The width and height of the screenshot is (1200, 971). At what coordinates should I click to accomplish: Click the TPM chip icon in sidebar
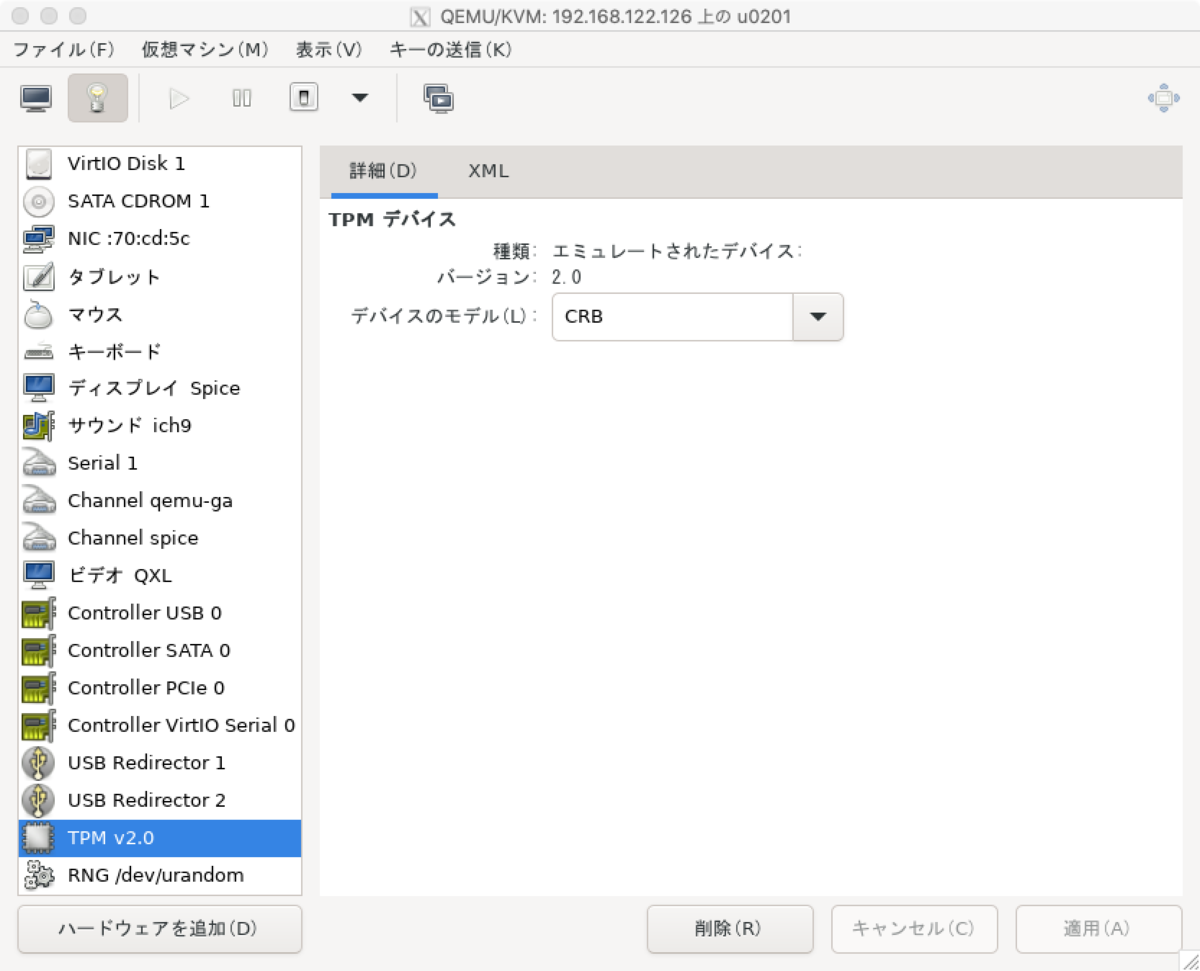tap(38, 838)
